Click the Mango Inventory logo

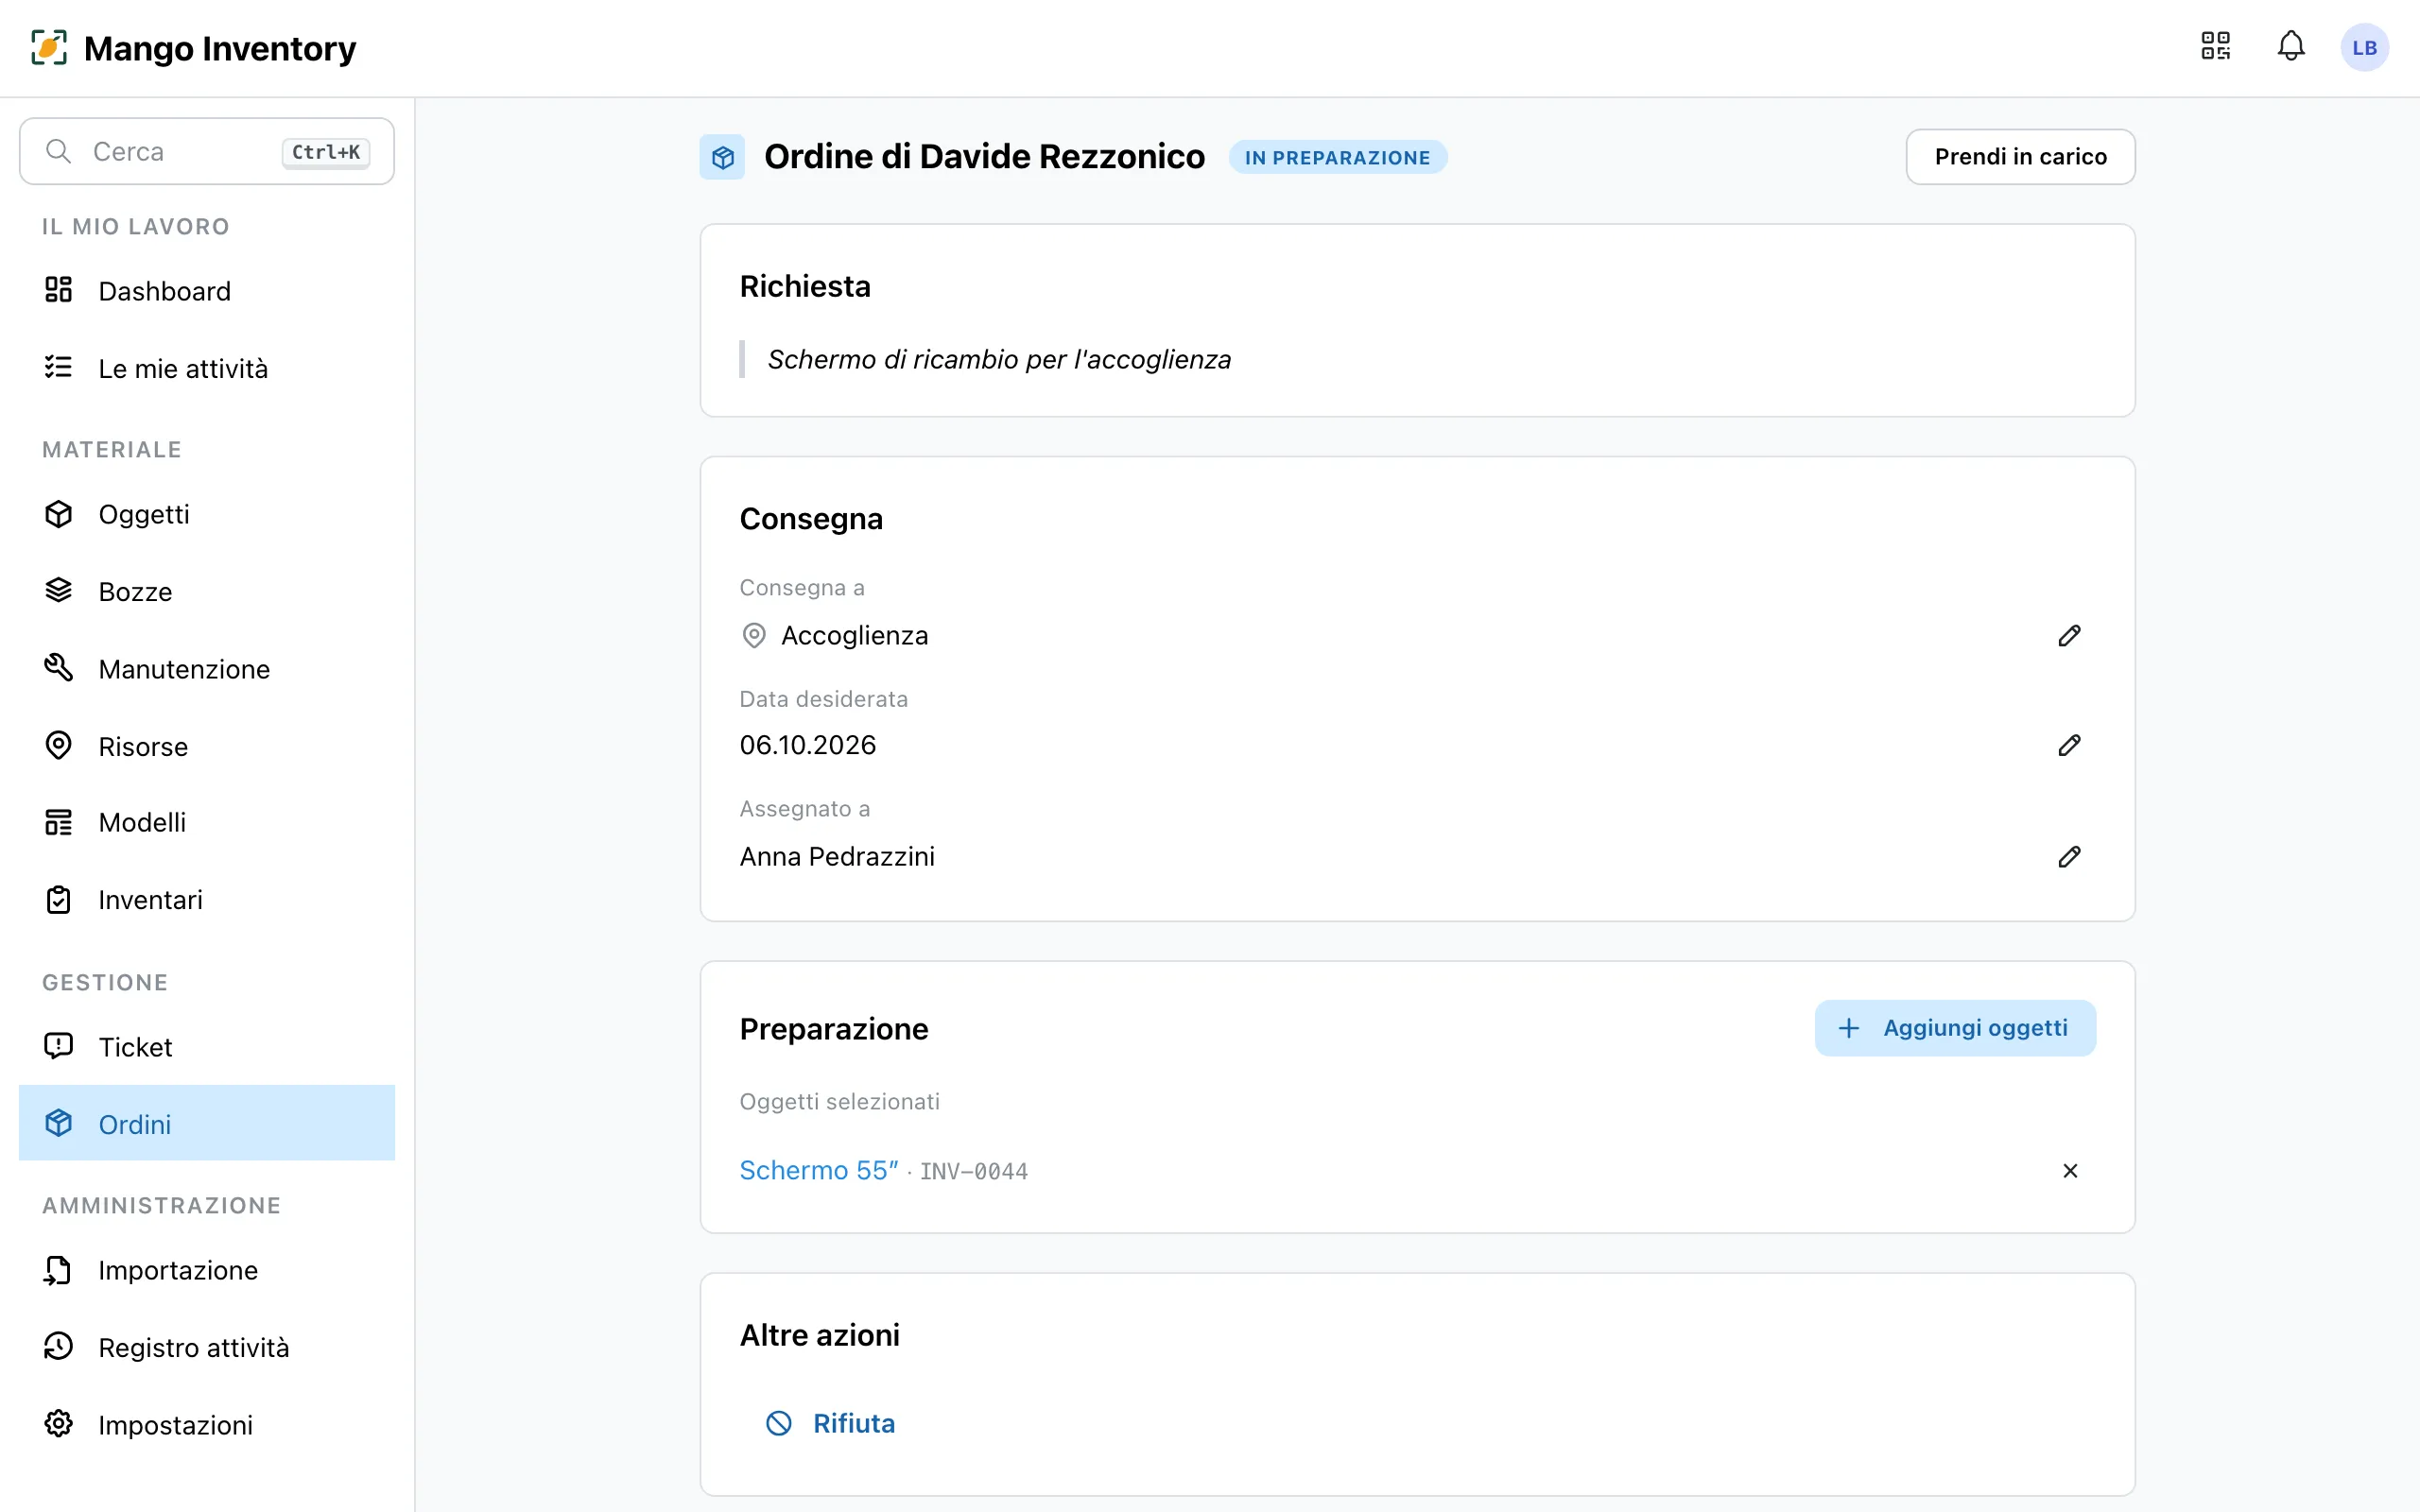coord(49,47)
